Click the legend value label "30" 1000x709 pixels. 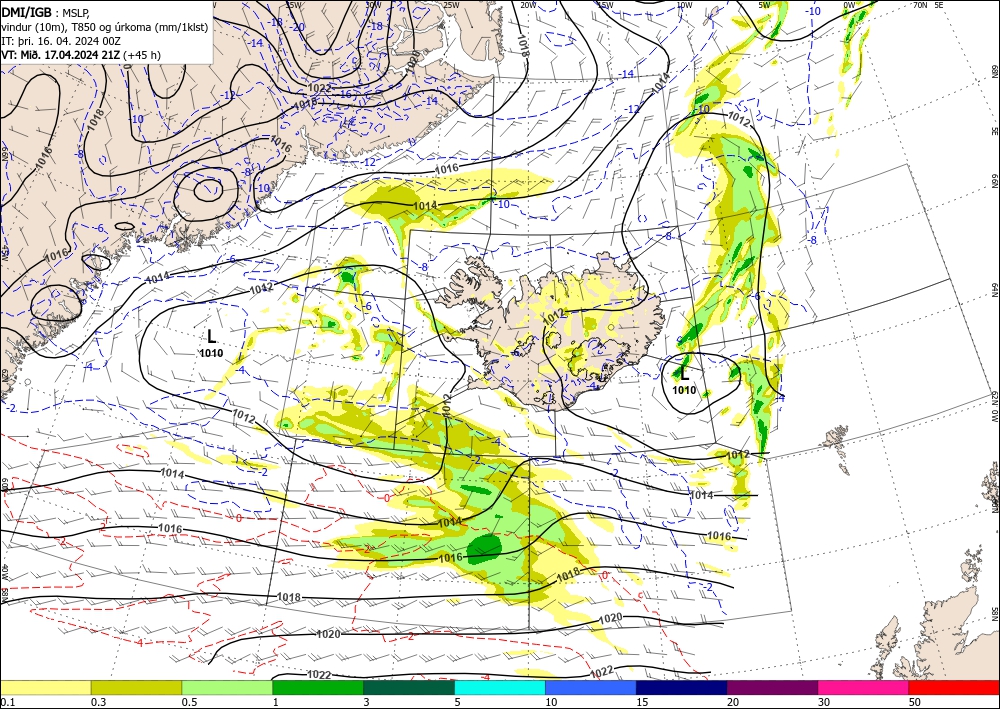pos(823,702)
